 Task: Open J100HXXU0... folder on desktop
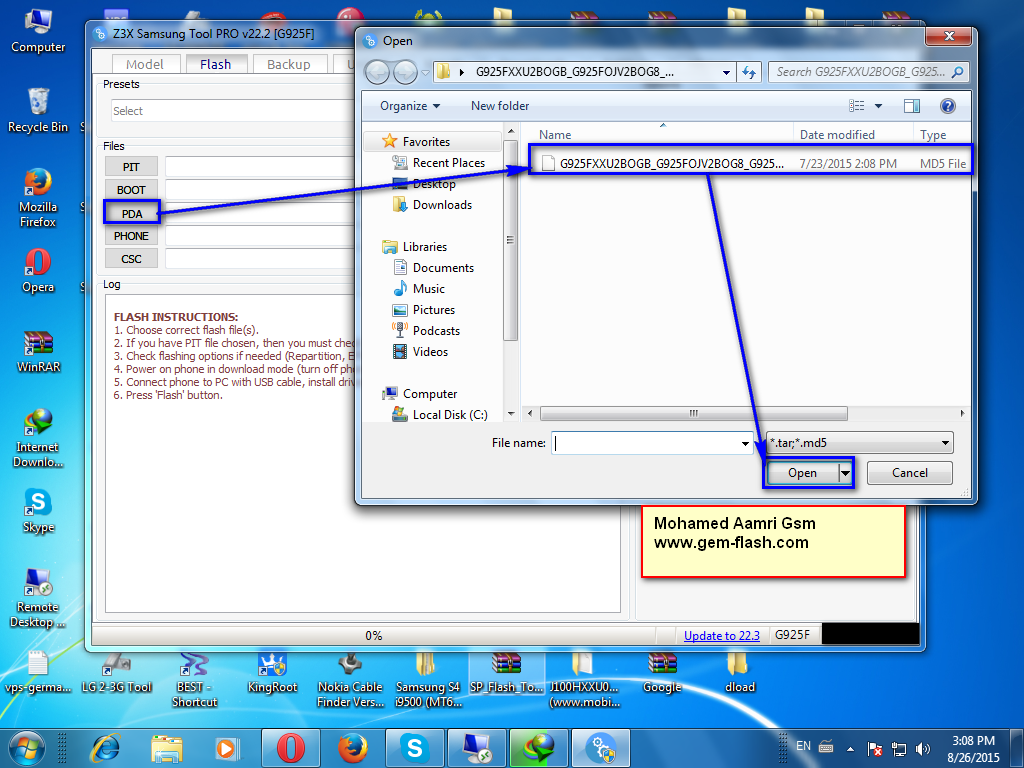pyautogui.click(x=584, y=680)
